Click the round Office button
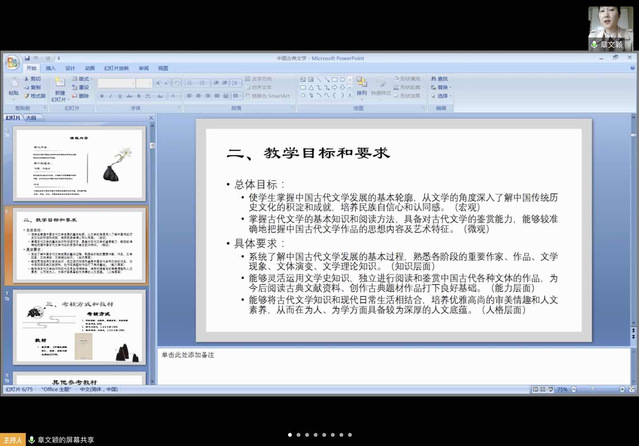This screenshot has height=446, width=639. pyautogui.click(x=12, y=61)
